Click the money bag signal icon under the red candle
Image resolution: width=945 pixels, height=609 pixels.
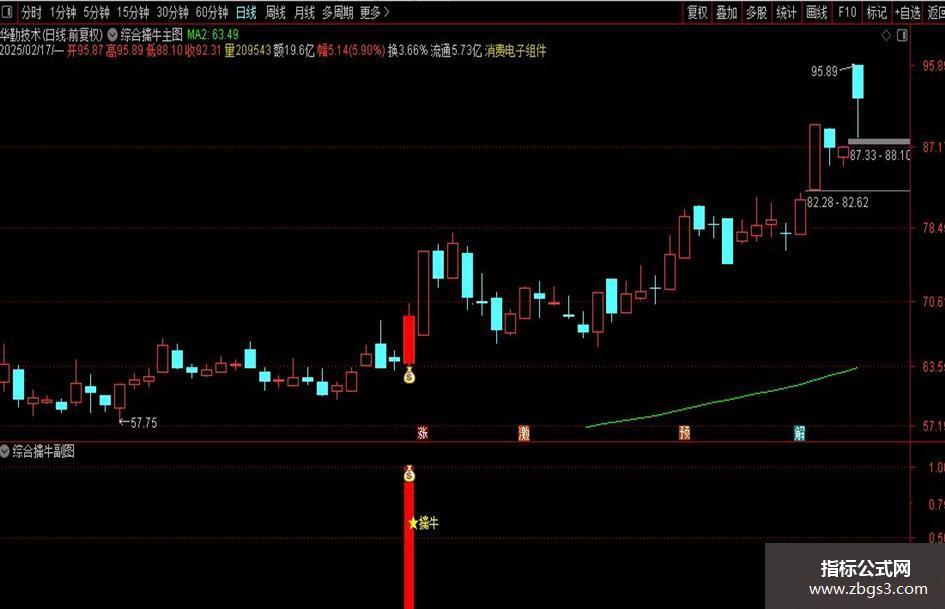pyautogui.click(x=409, y=377)
